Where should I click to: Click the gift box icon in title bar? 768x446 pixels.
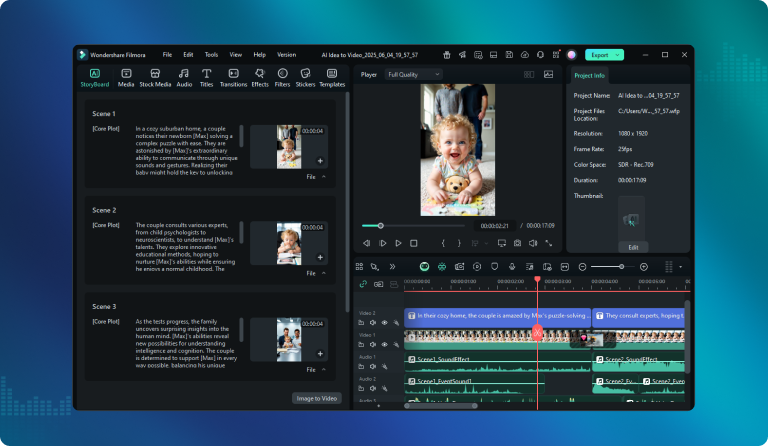point(447,55)
